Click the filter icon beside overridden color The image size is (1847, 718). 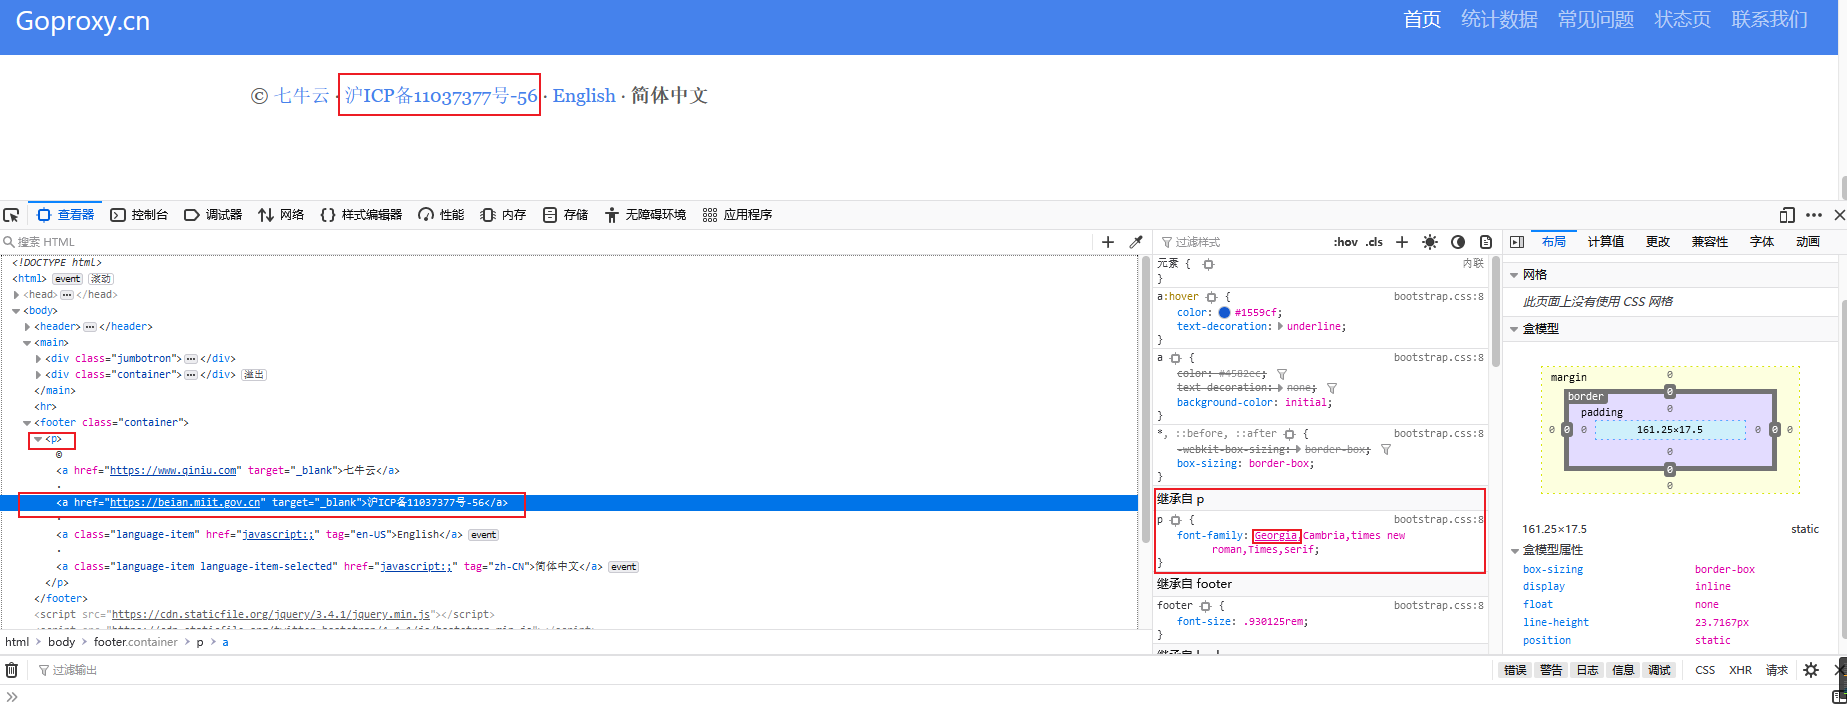[x=1282, y=374]
